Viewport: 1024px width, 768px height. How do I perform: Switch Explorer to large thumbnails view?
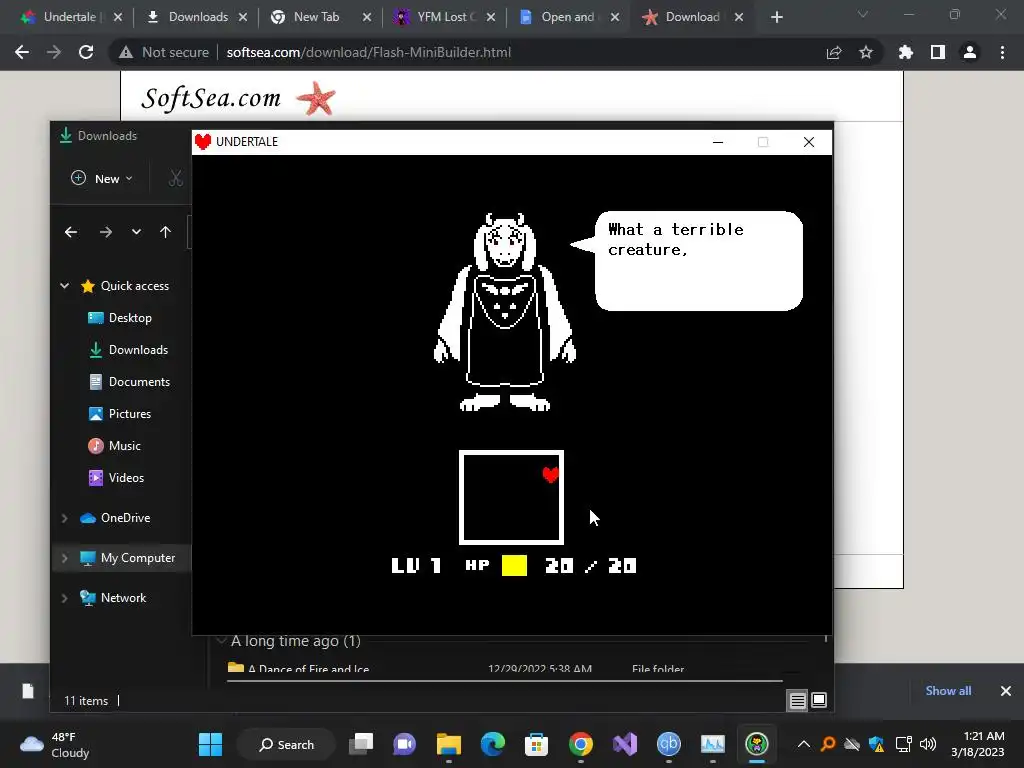tap(819, 701)
